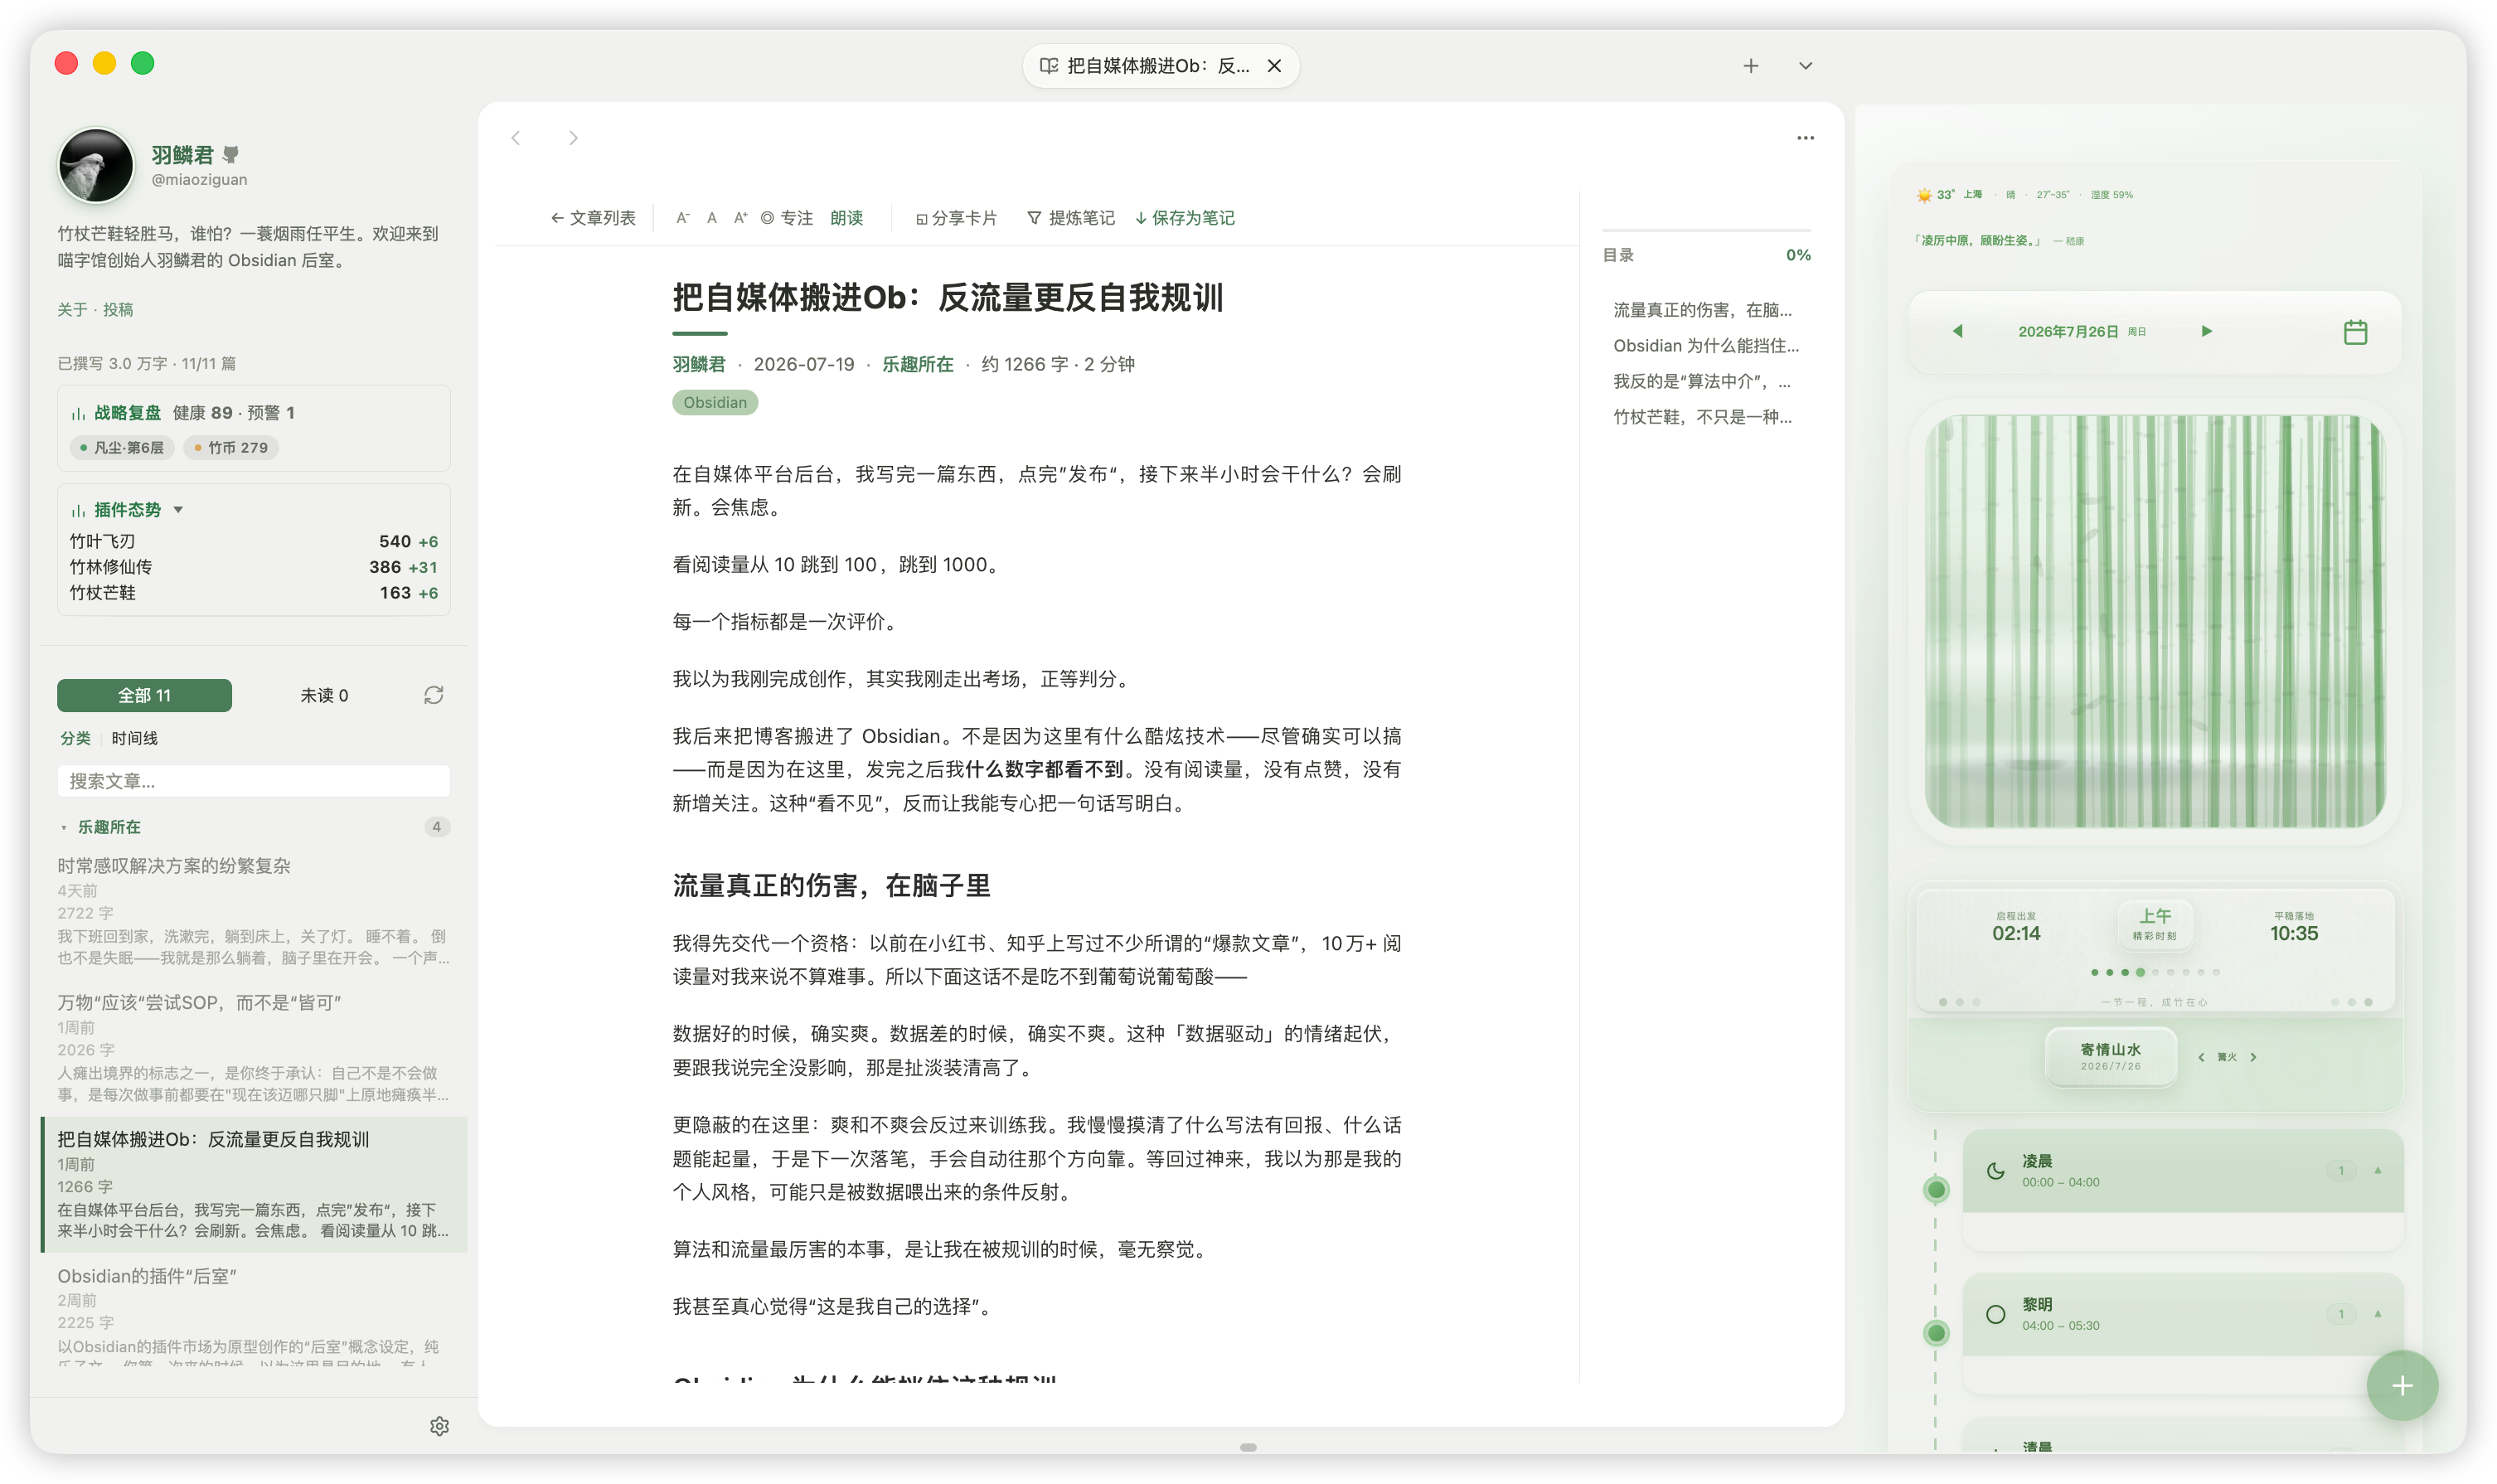Image resolution: width=2497 pixels, height=1484 pixels.
Task: Click the moon icon in 凌晨 block
Action: tap(1995, 1171)
